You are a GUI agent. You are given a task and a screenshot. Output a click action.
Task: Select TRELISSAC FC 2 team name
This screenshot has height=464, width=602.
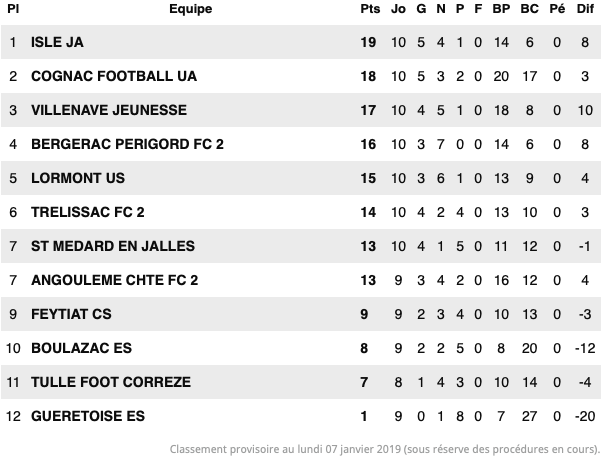click(88, 212)
